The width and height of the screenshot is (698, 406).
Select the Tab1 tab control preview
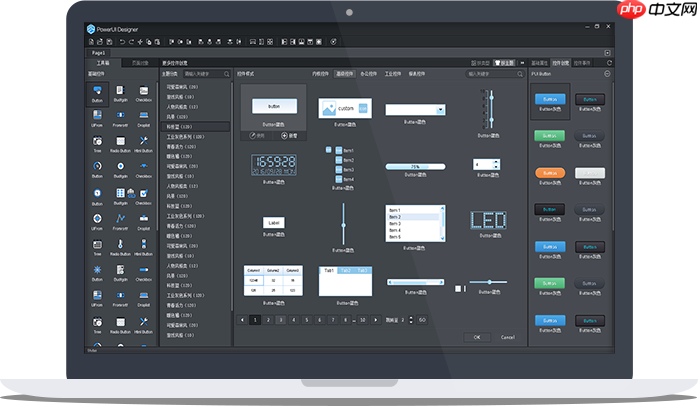(x=345, y=281)
